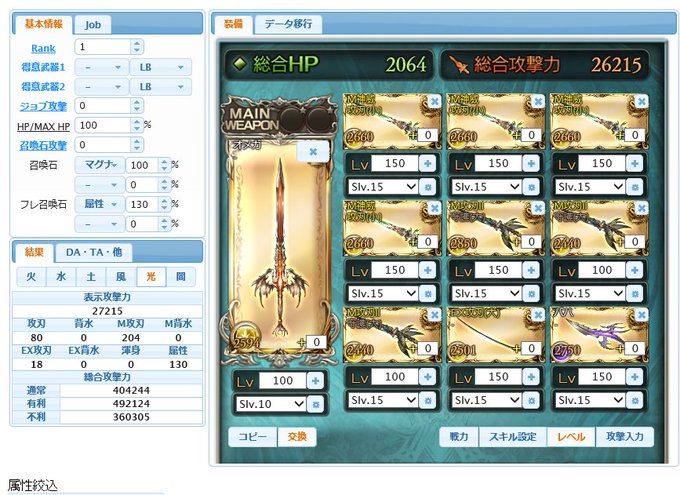Remove the main weapon with its X icon
Image resolution: width=680 pixels, height=495 pixels.
point(313,152)
